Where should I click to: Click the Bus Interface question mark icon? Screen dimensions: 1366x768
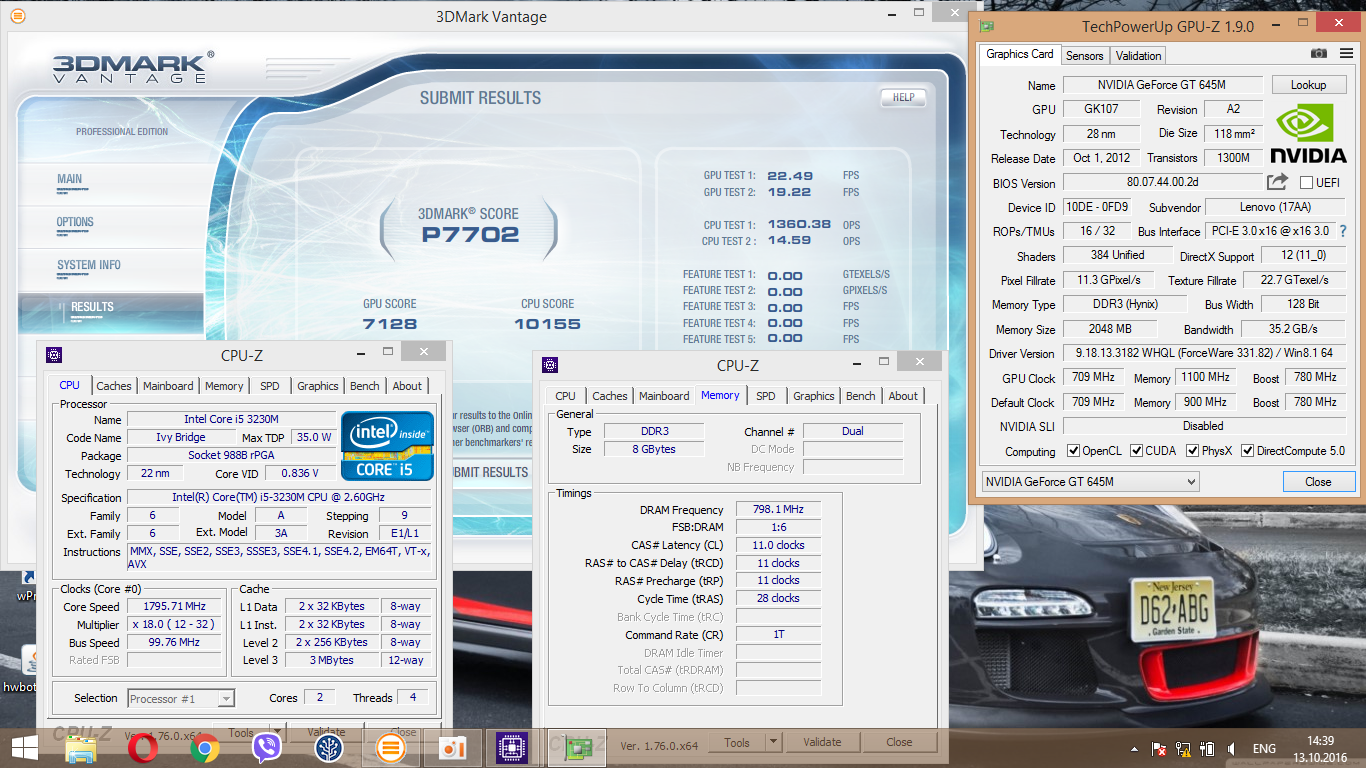[x=1343, y=231]
